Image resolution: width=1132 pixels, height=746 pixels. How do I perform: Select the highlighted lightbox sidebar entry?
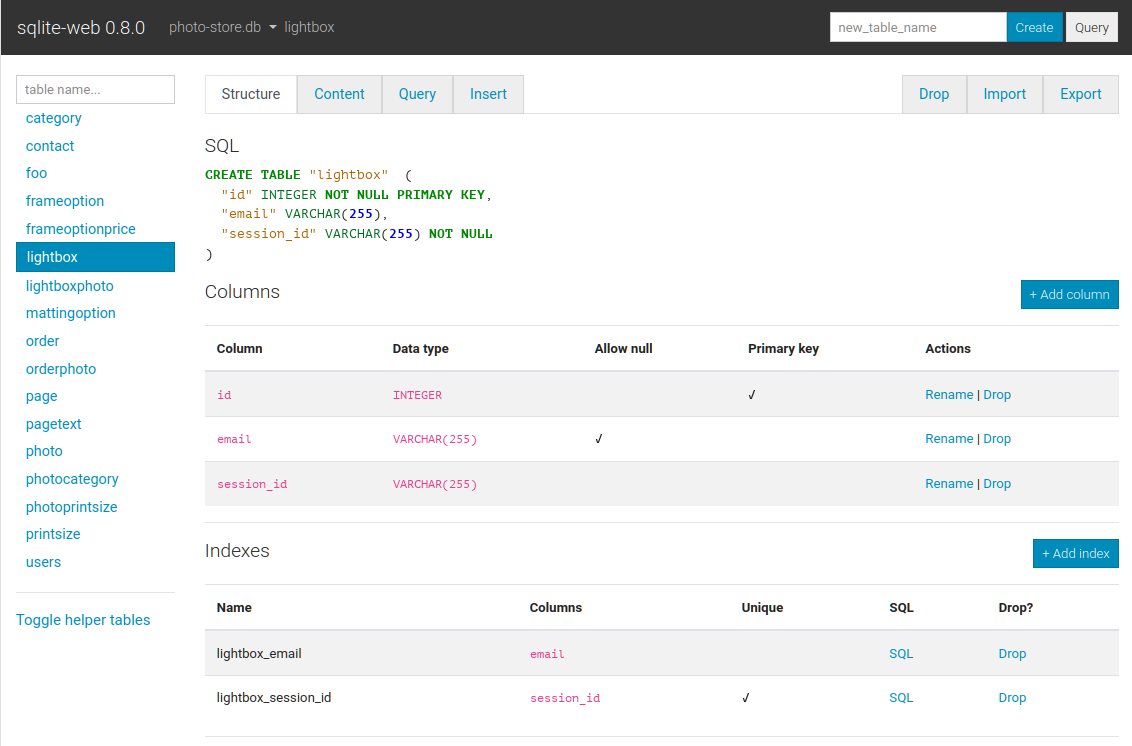click(95, 257)
